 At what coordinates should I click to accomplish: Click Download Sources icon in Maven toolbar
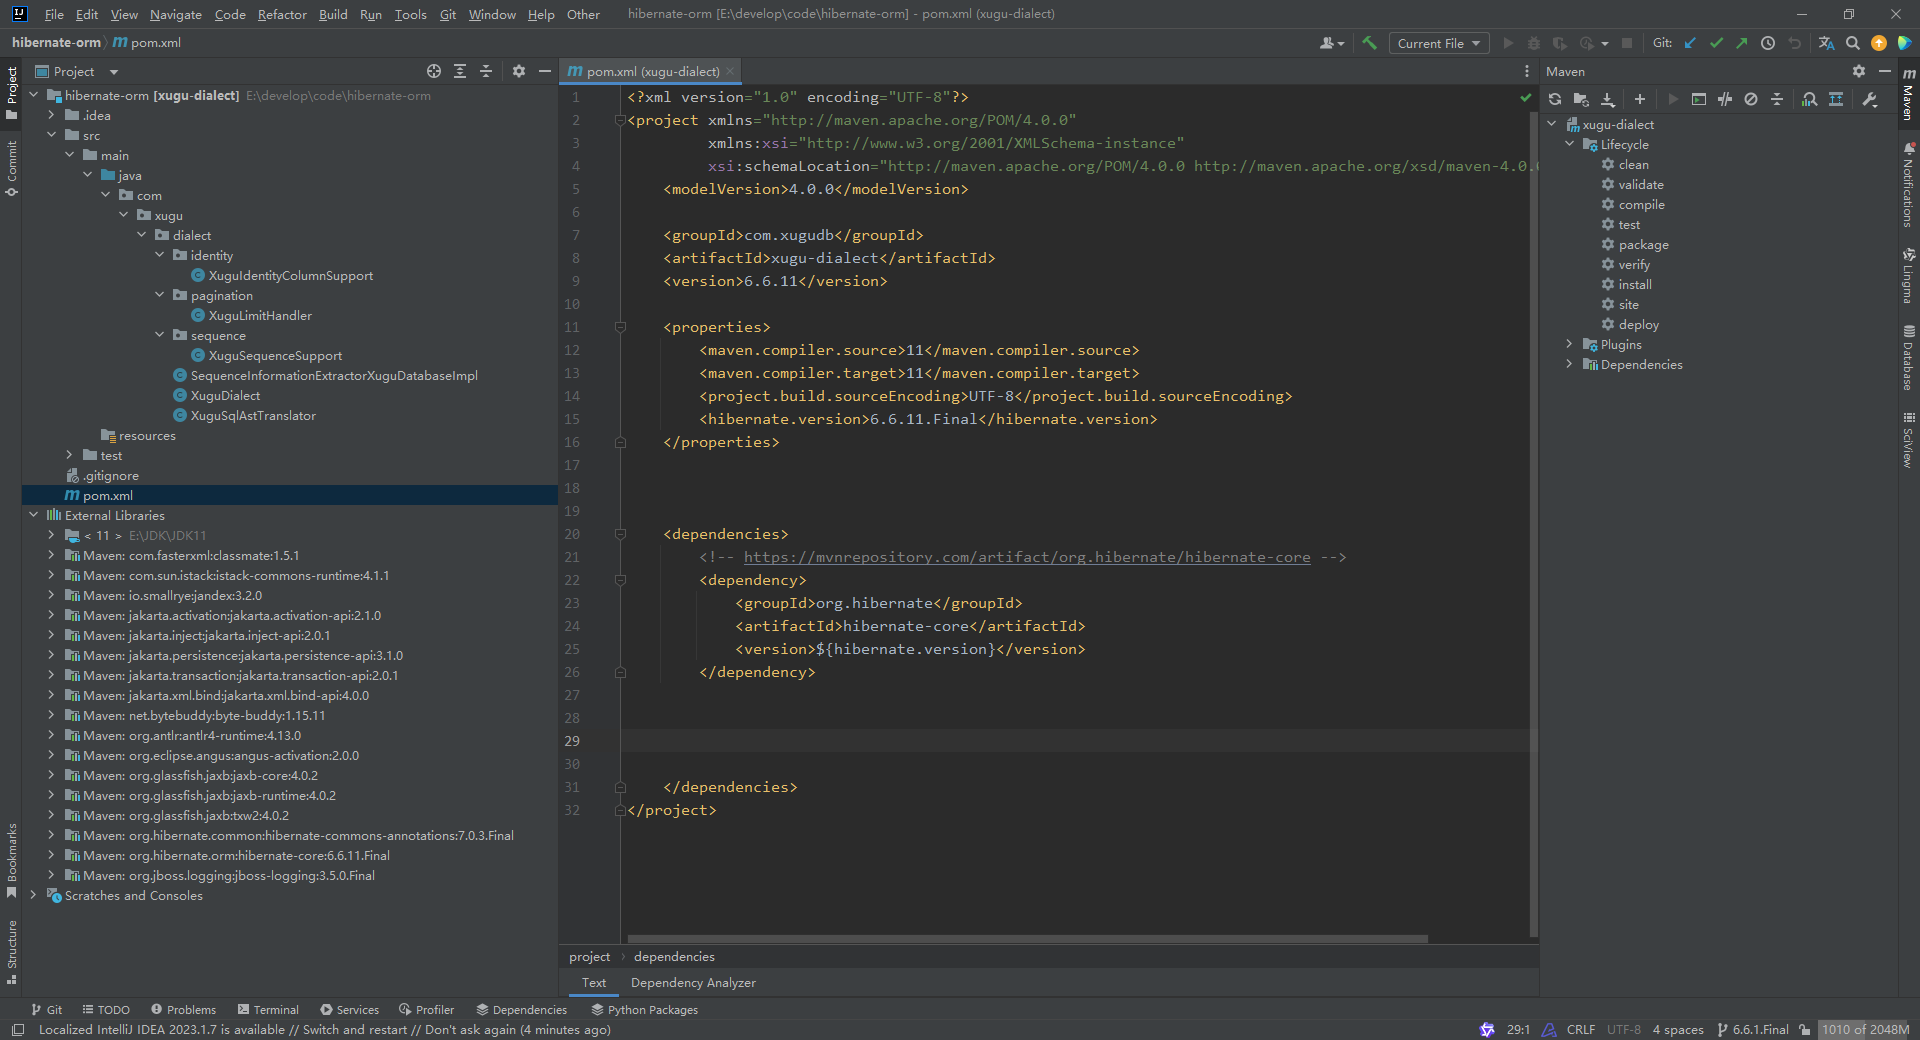(1608, 99)
